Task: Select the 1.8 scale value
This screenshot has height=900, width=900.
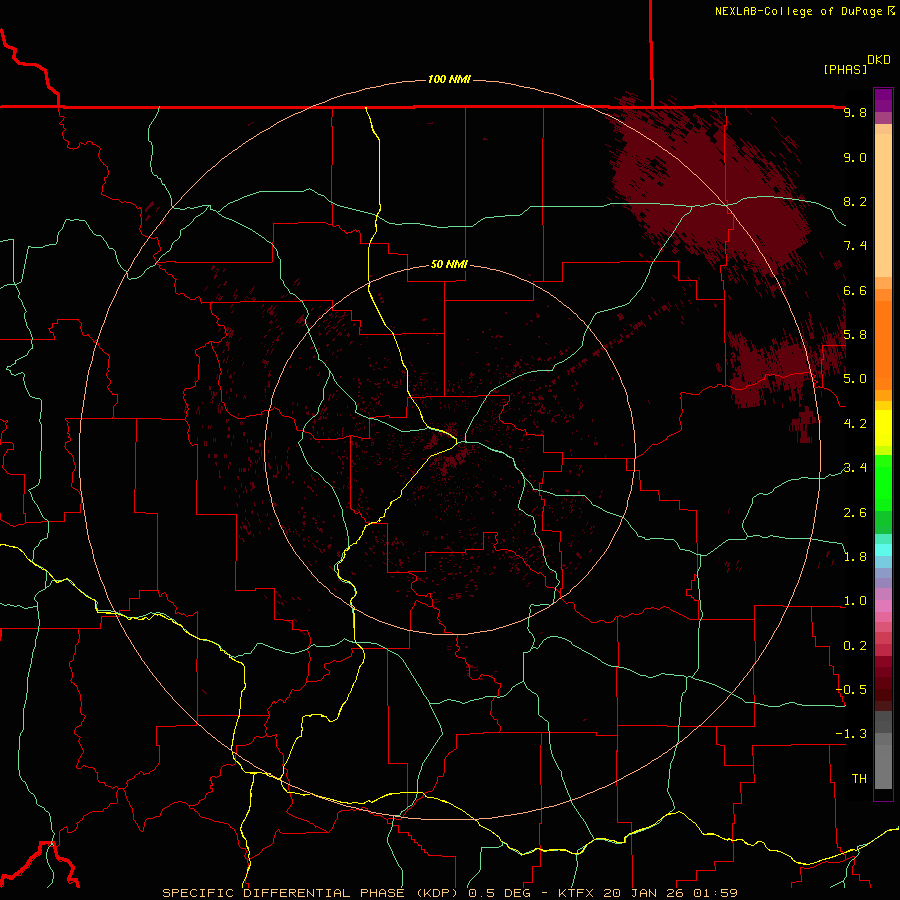Action: tap(855, 556)
